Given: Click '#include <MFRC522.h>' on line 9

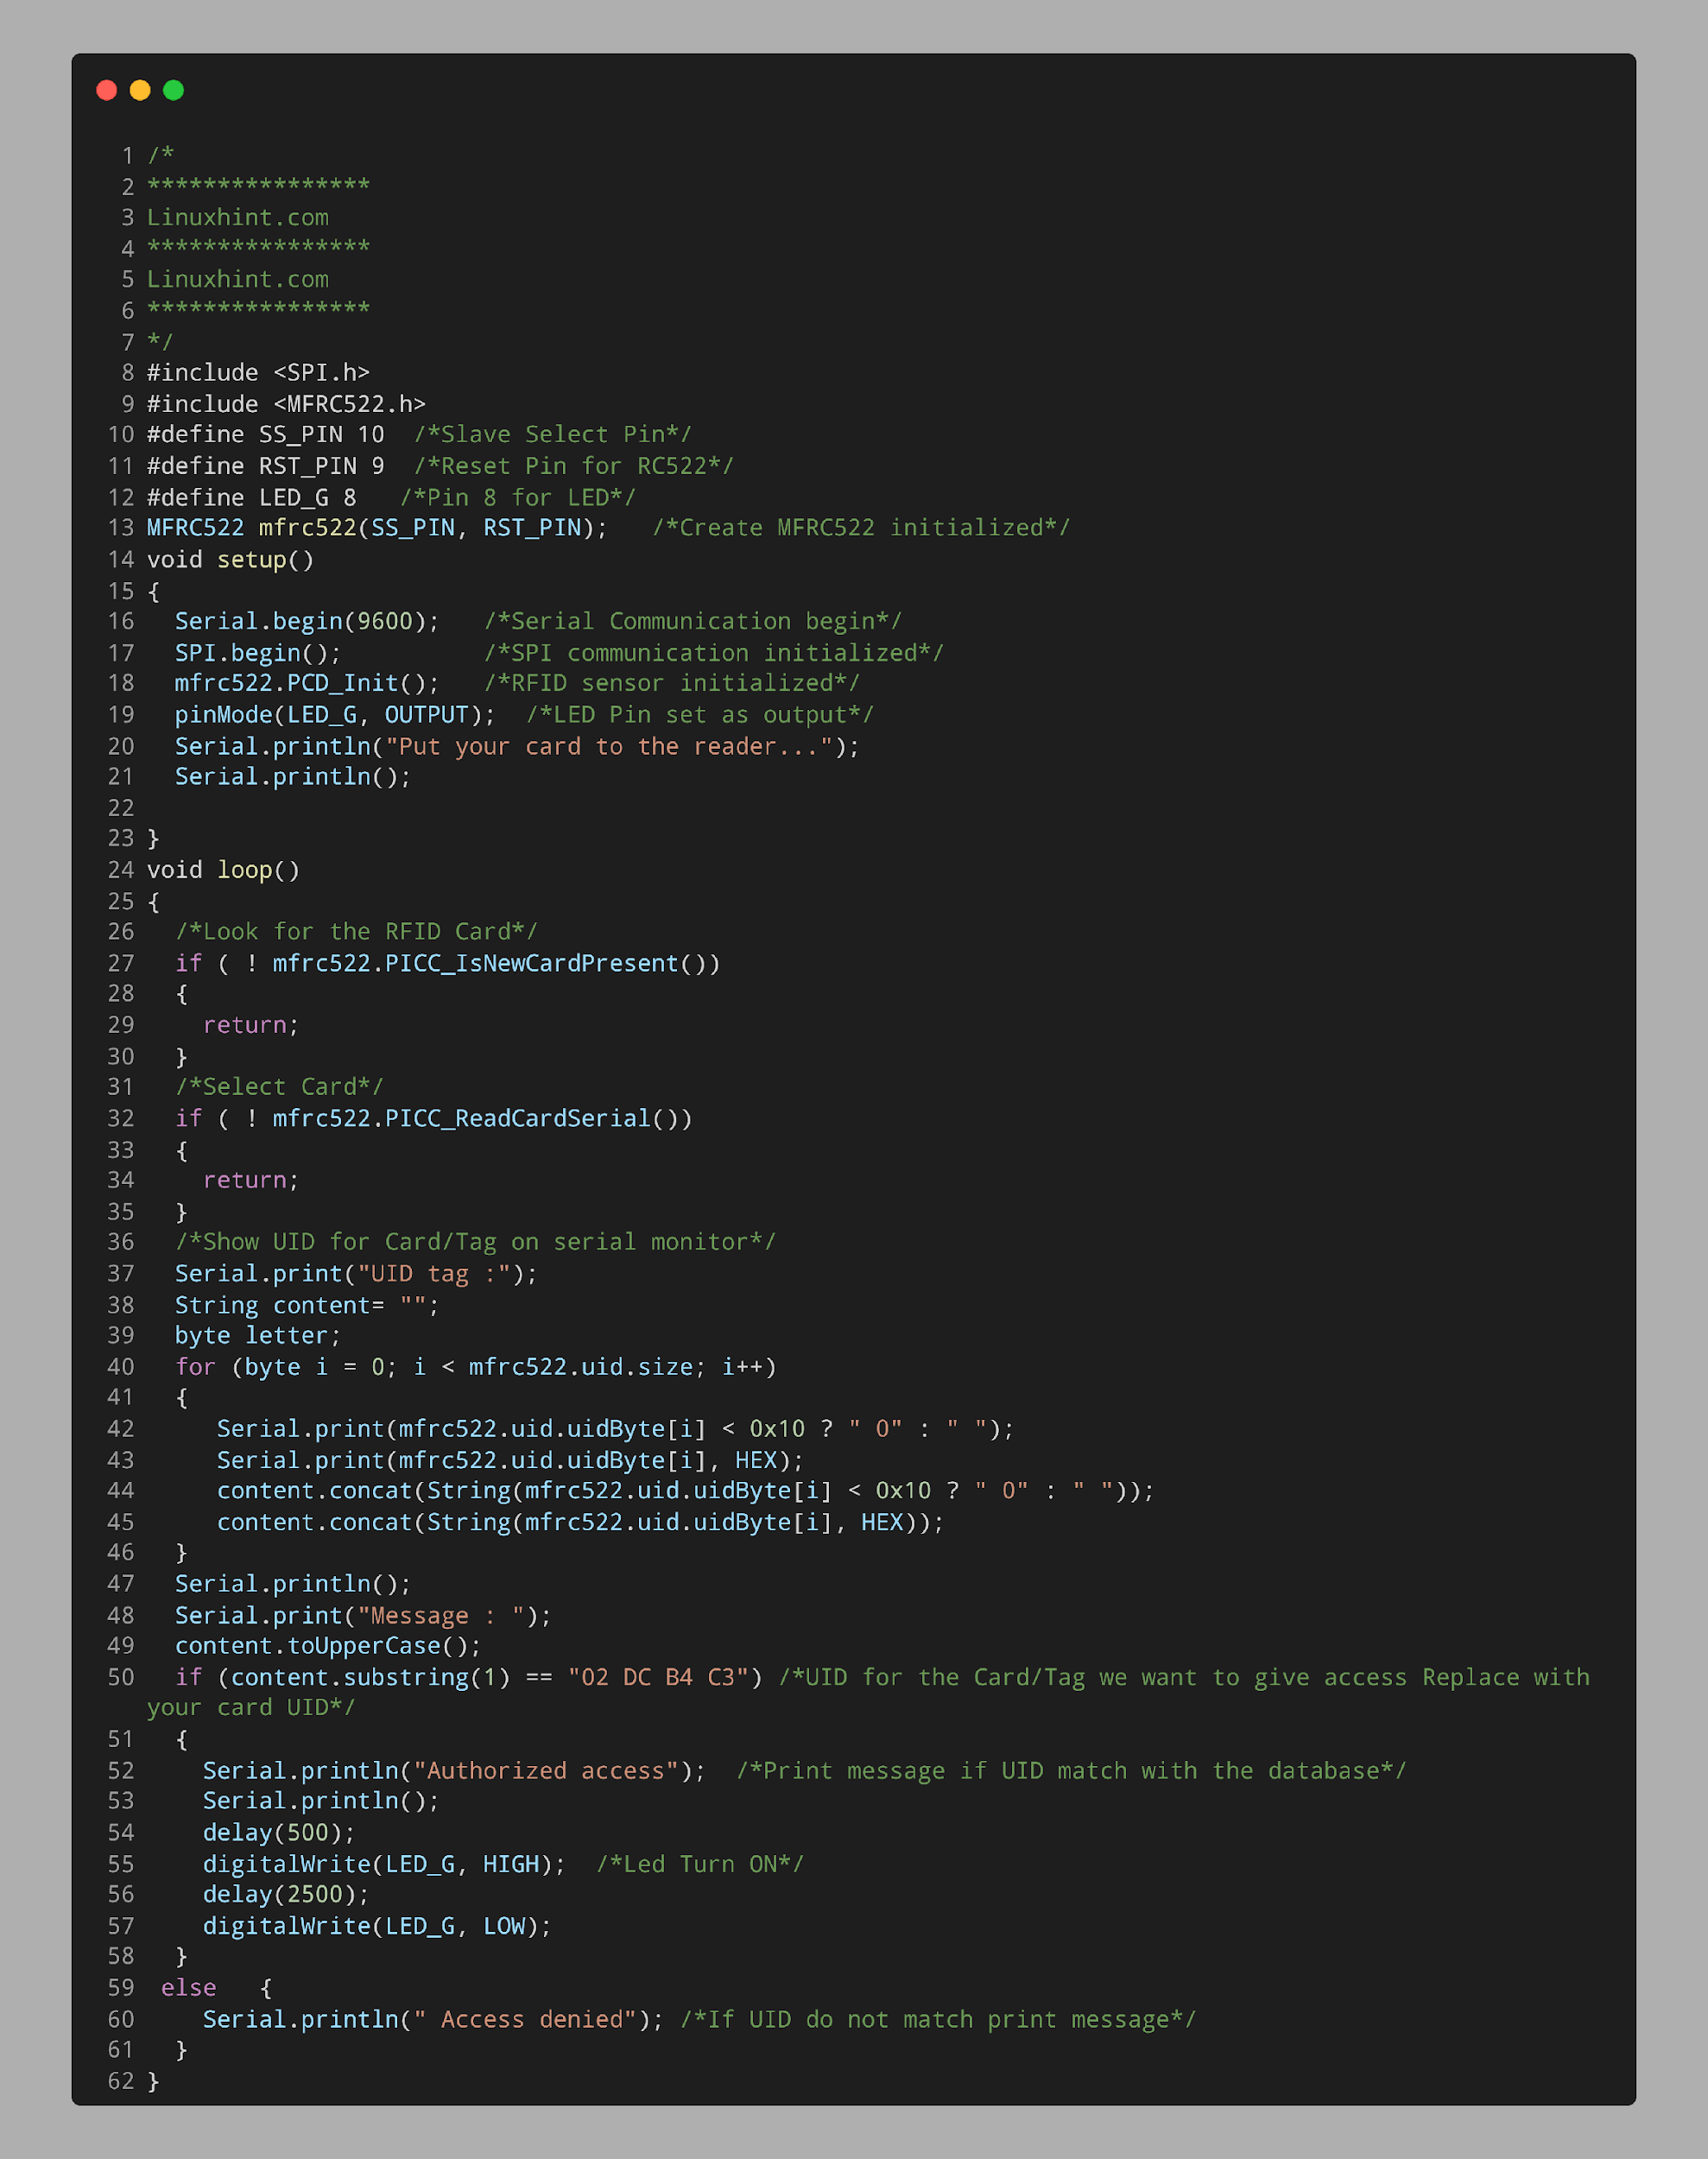Looking at the screenshot, I should 286,404.
